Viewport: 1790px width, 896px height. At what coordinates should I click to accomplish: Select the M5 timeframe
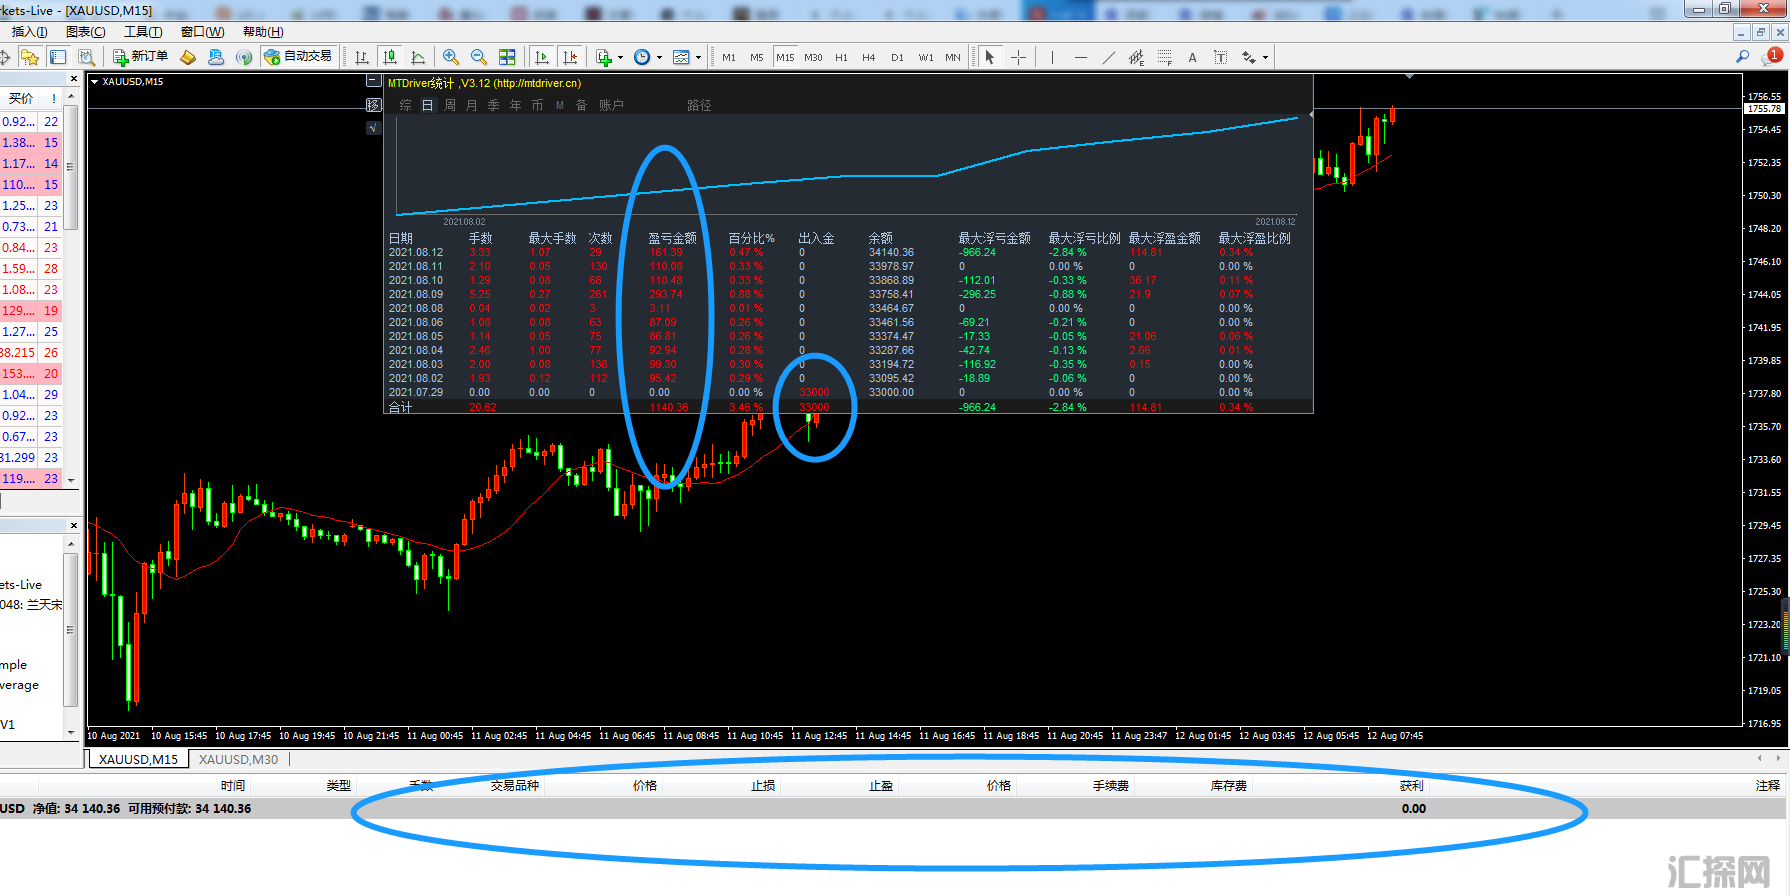757,57
